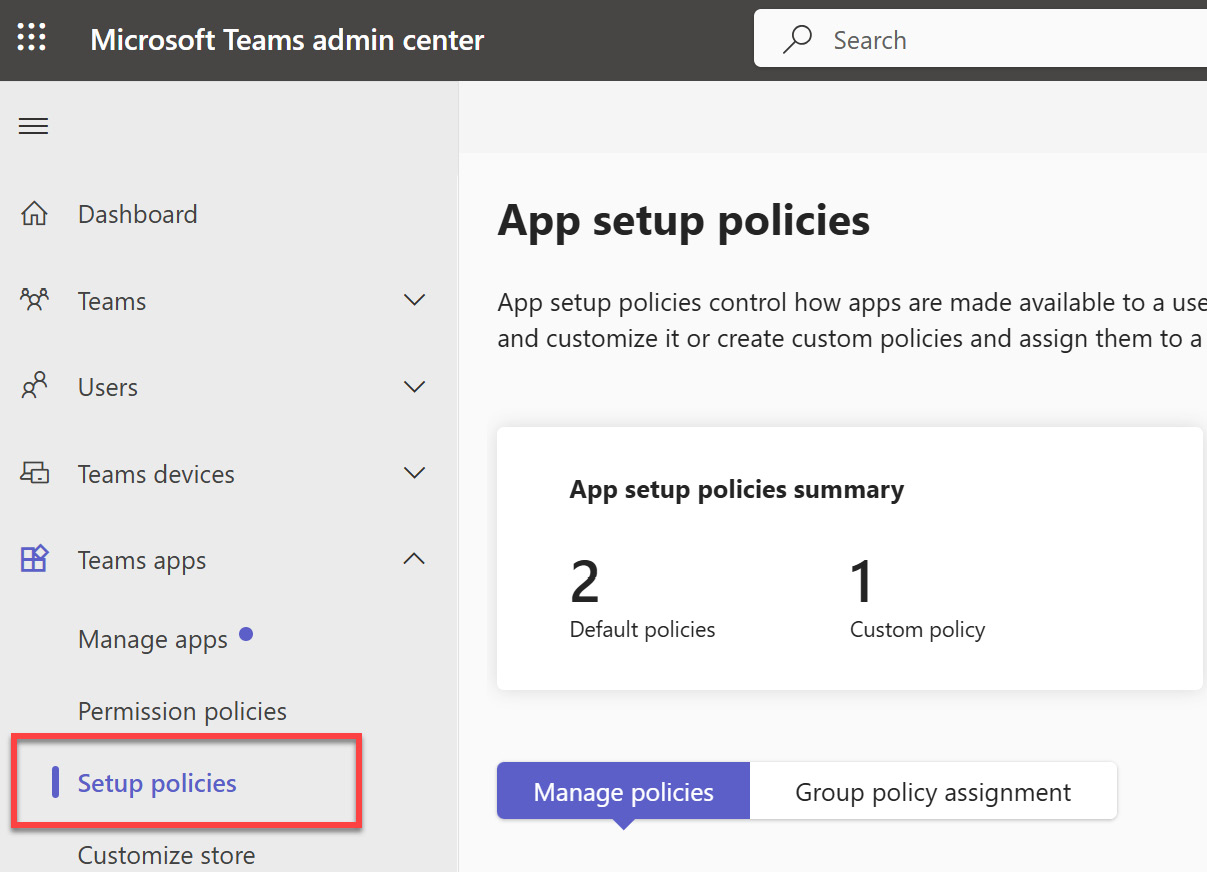Click the Microsoft Teams admin center title
1207x872 pixels.
(x=287, y=40)
